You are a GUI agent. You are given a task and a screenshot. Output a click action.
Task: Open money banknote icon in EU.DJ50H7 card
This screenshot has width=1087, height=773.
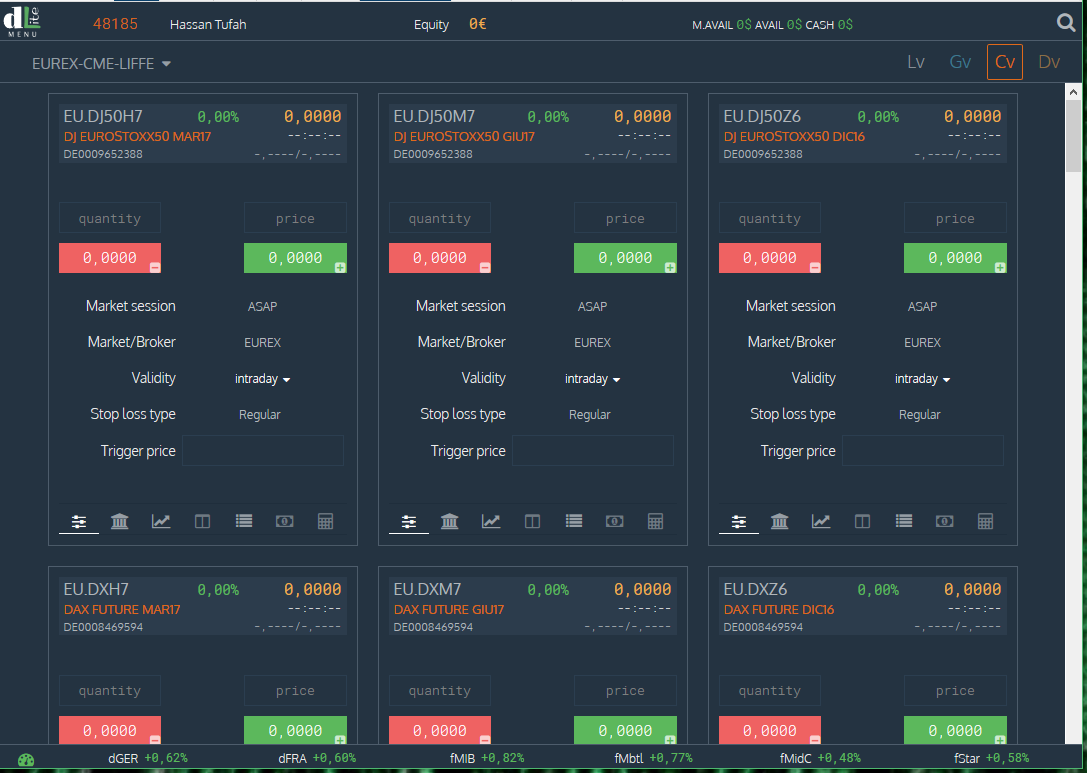coord(284,521)
